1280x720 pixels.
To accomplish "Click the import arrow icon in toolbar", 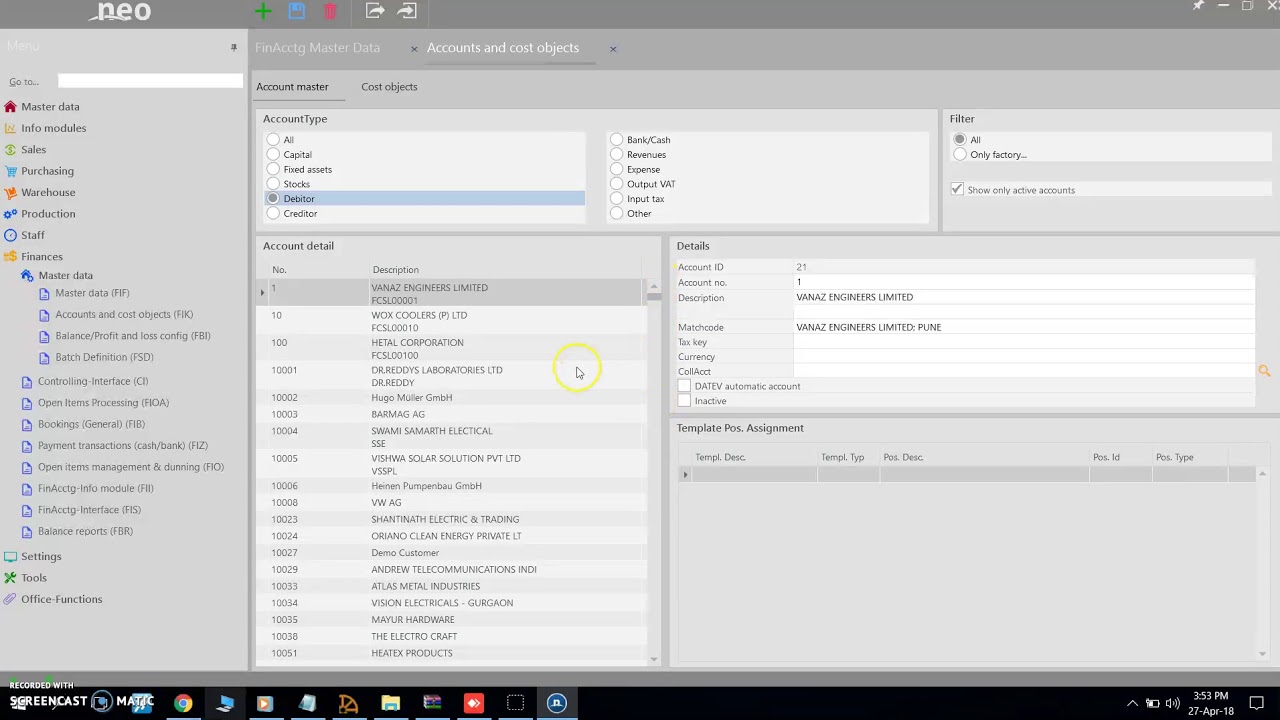I will tap(407, 11).
